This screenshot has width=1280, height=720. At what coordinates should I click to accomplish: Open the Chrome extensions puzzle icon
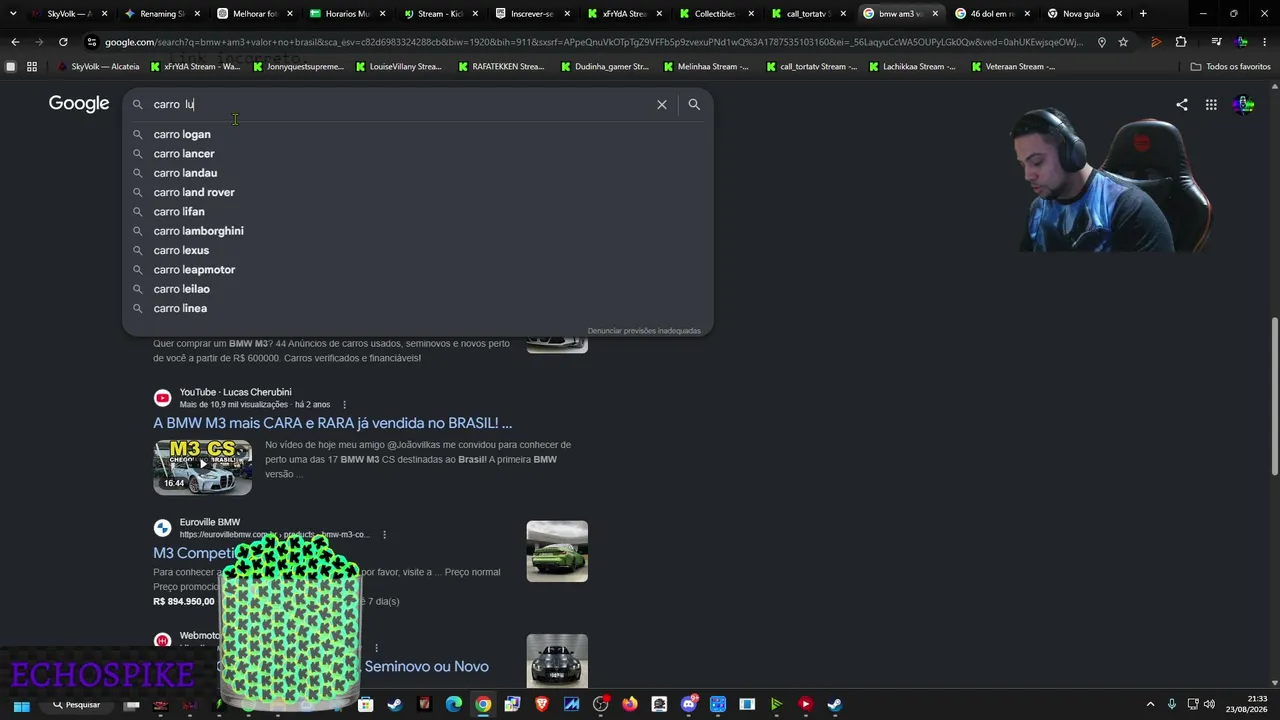click(1181, 42)
